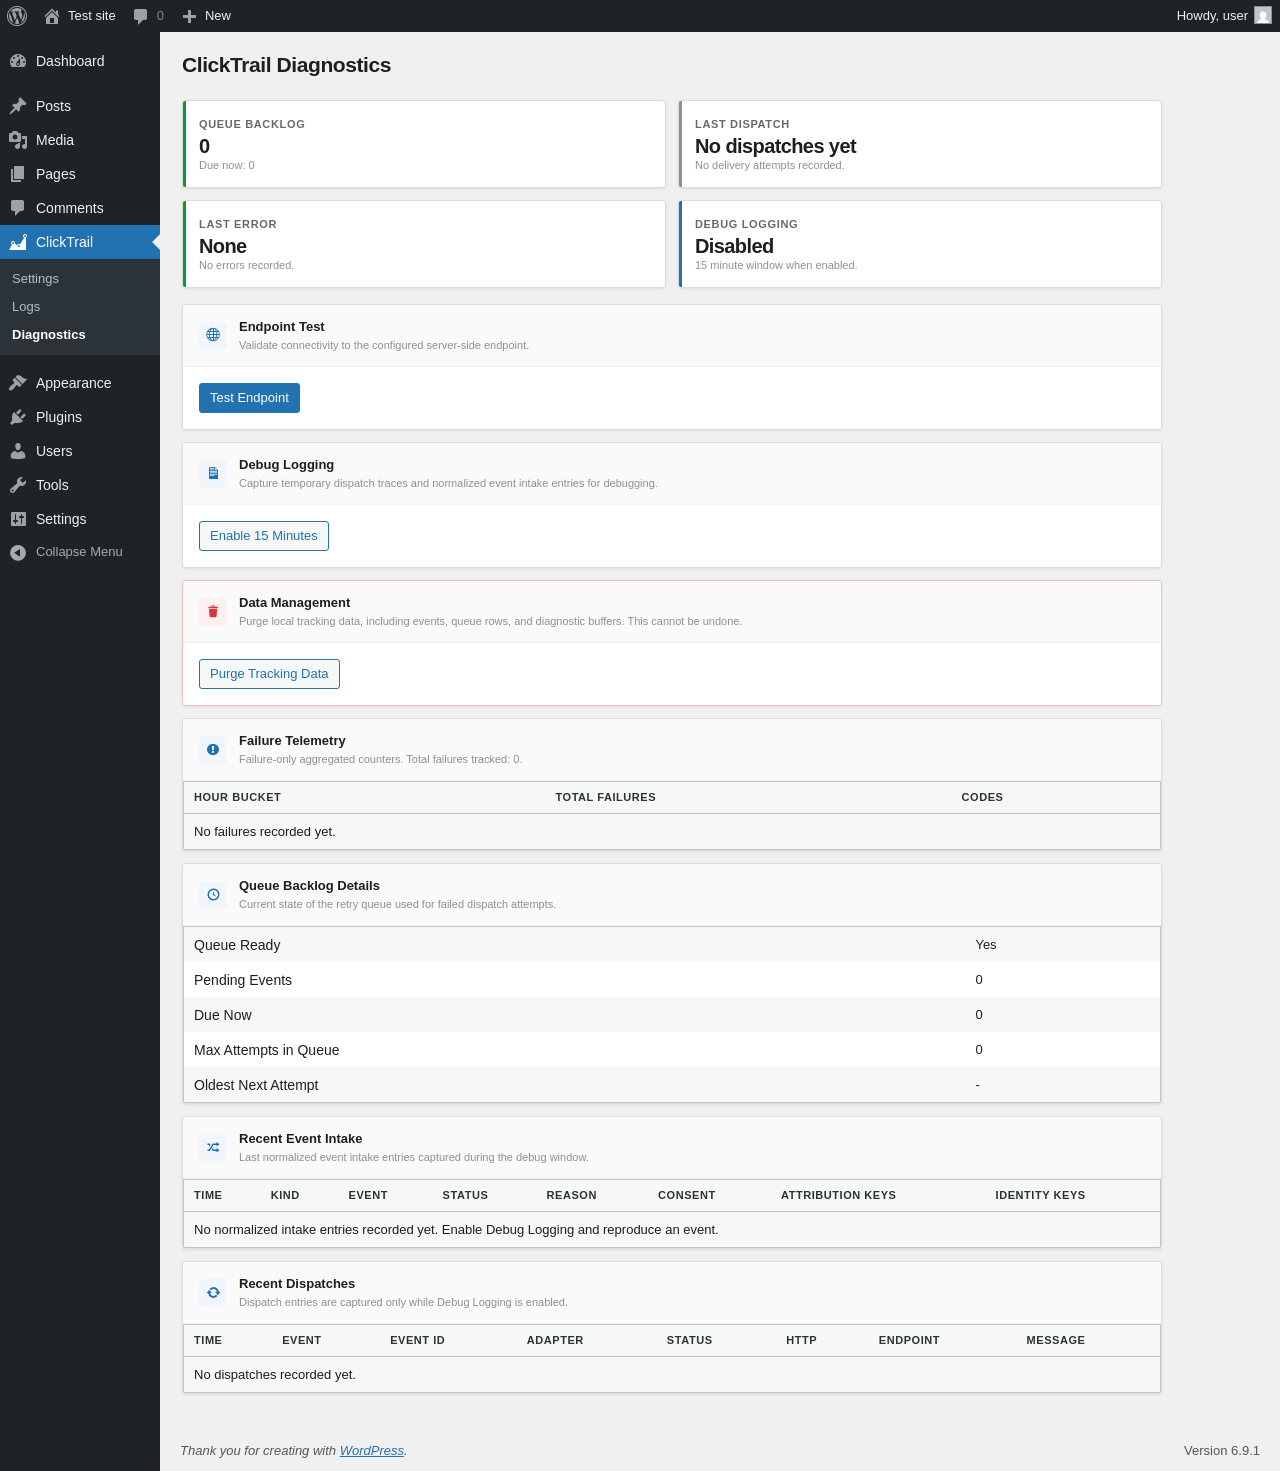The width and height of the screenshot is (1280, 1471).
Task: Click the Queue Backlog Details clock icon
Action: click(x=213, y=894)
